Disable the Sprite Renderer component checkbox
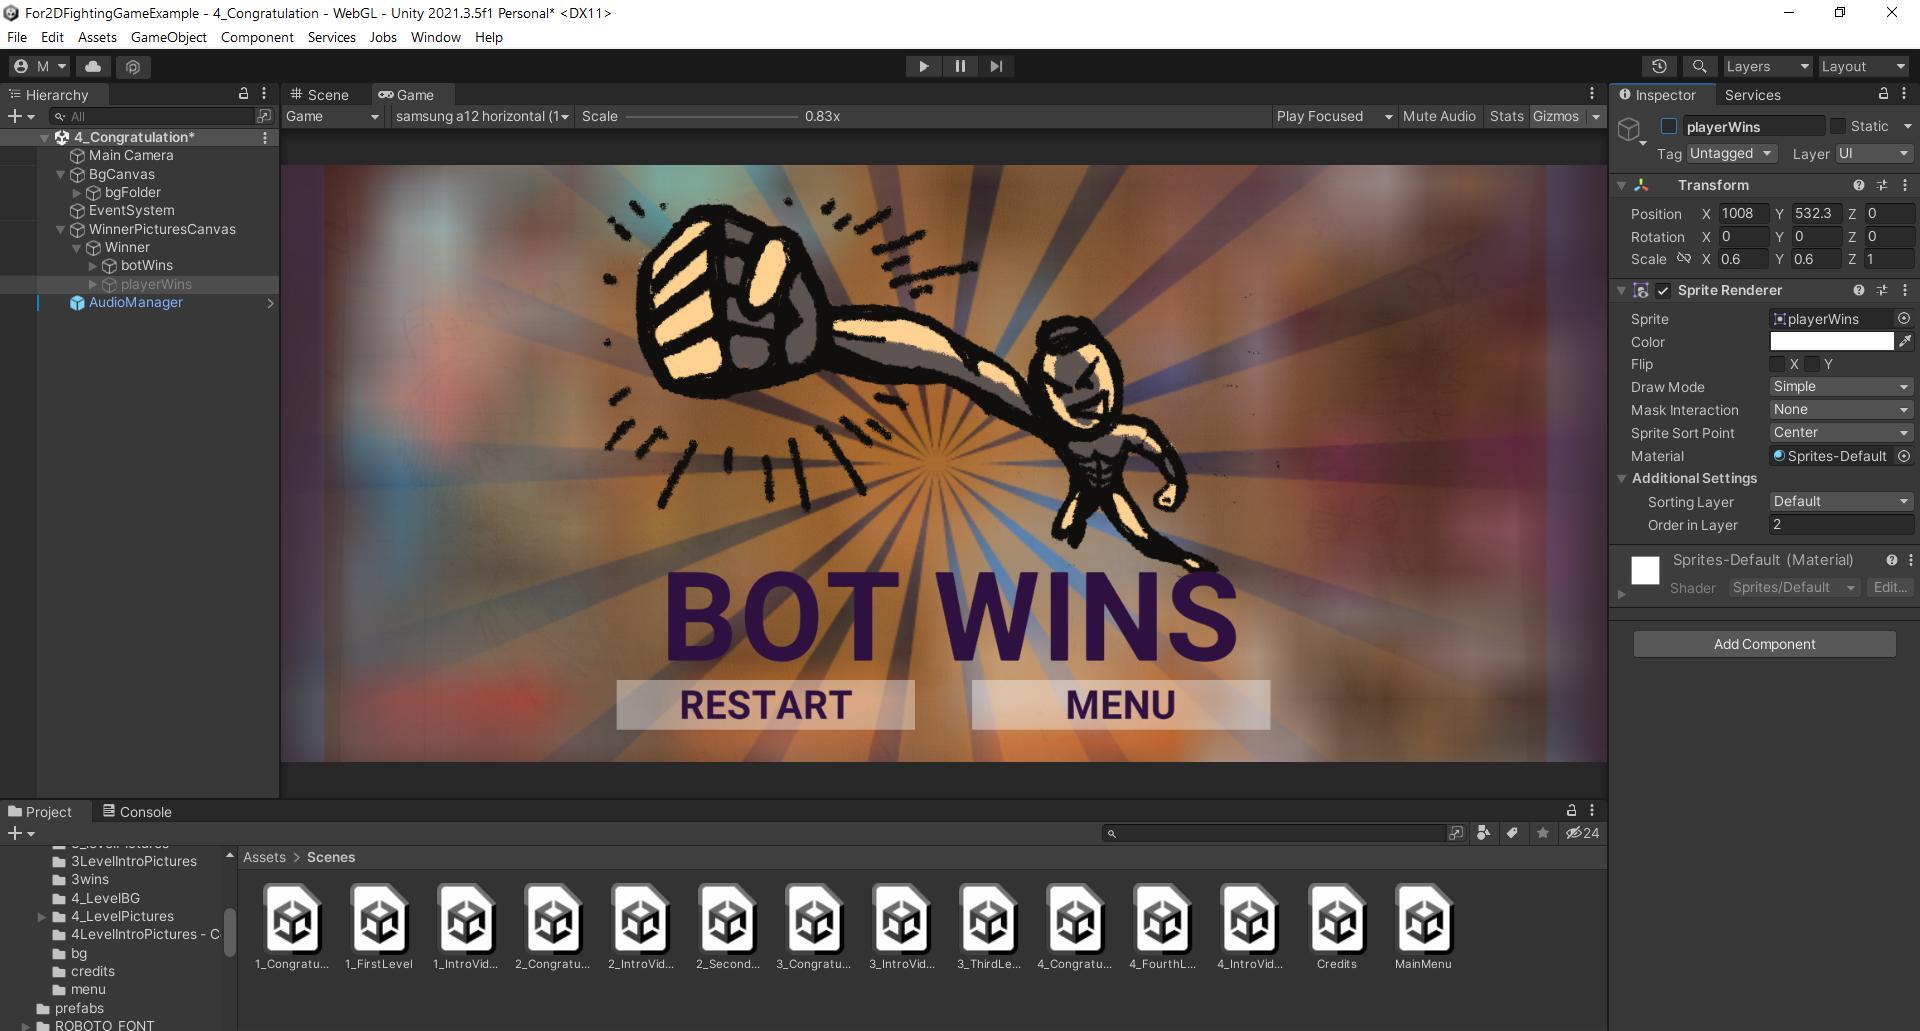1920x1031 pixels. 1663,291
